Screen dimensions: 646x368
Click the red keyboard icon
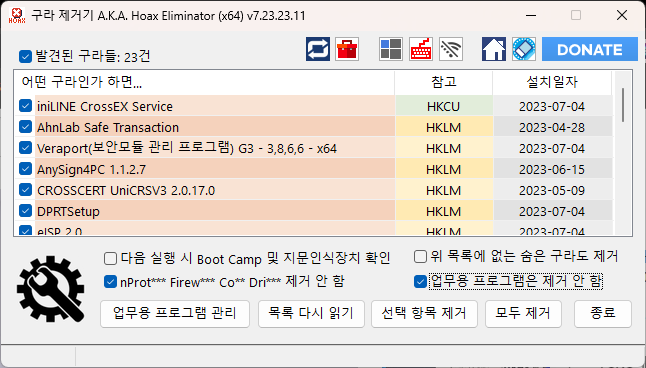coord(421,49)
